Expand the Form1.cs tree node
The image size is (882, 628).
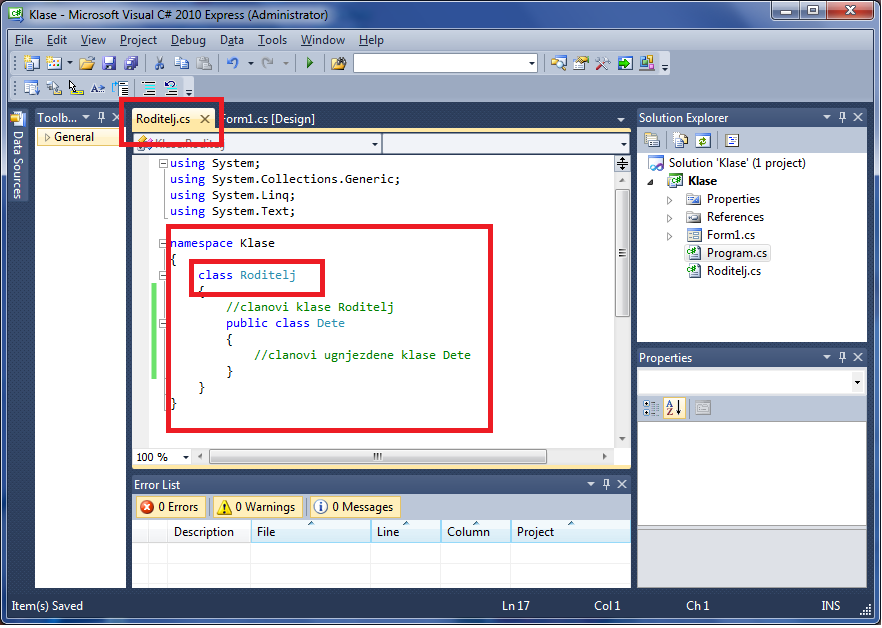[669, 236]
